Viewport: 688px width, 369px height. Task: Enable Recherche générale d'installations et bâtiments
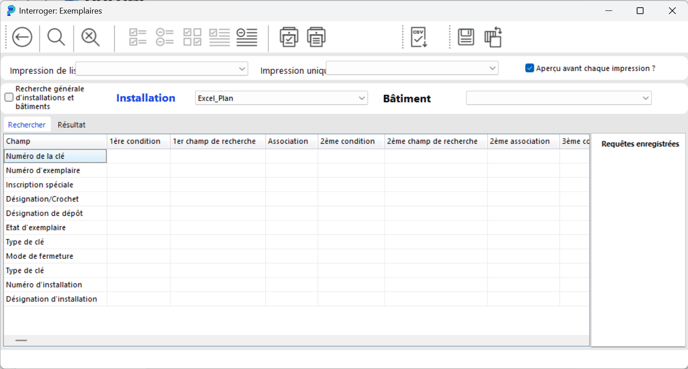9,97
